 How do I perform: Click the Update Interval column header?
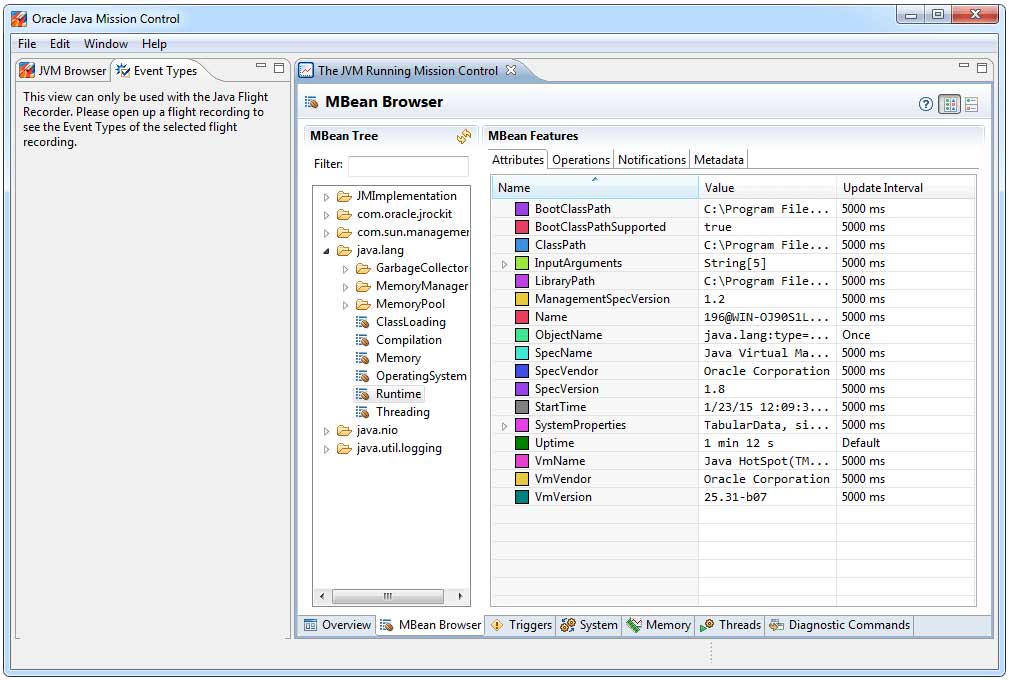click(906, 188)
